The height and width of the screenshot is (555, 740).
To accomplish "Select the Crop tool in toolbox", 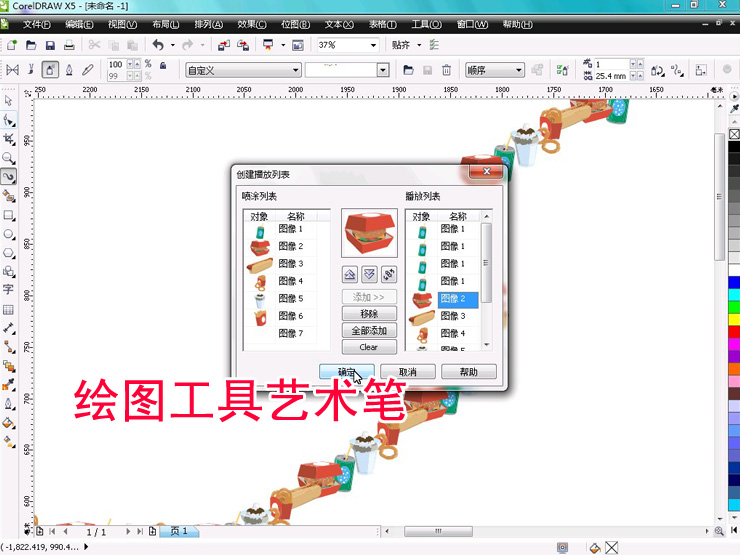I will point(9,139).
